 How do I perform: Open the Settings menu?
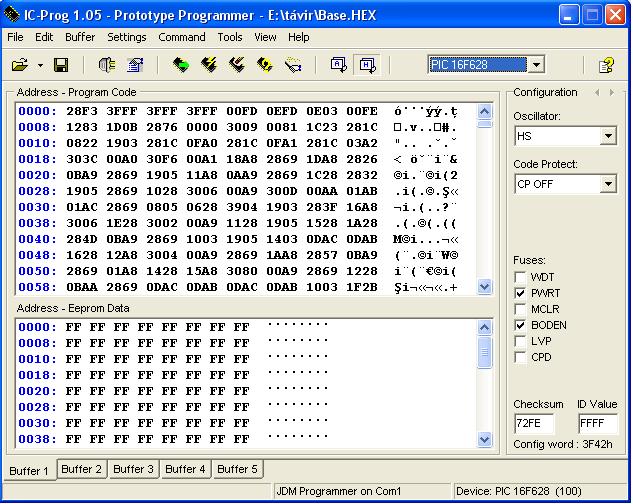(127, 37)
